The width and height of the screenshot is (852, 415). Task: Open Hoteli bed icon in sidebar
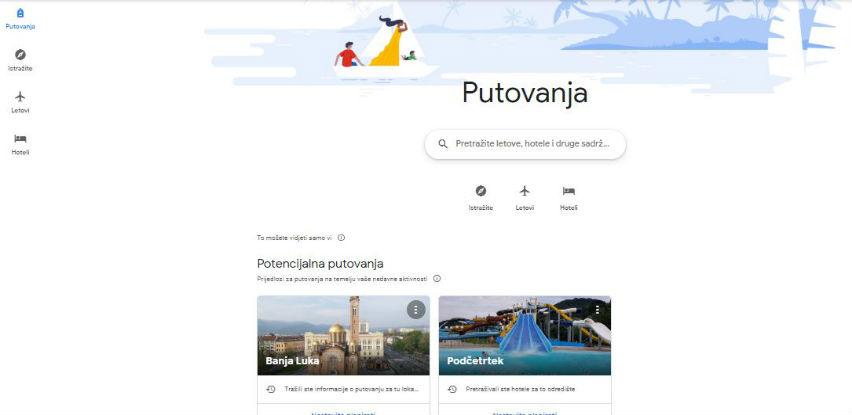coord(20,139)
